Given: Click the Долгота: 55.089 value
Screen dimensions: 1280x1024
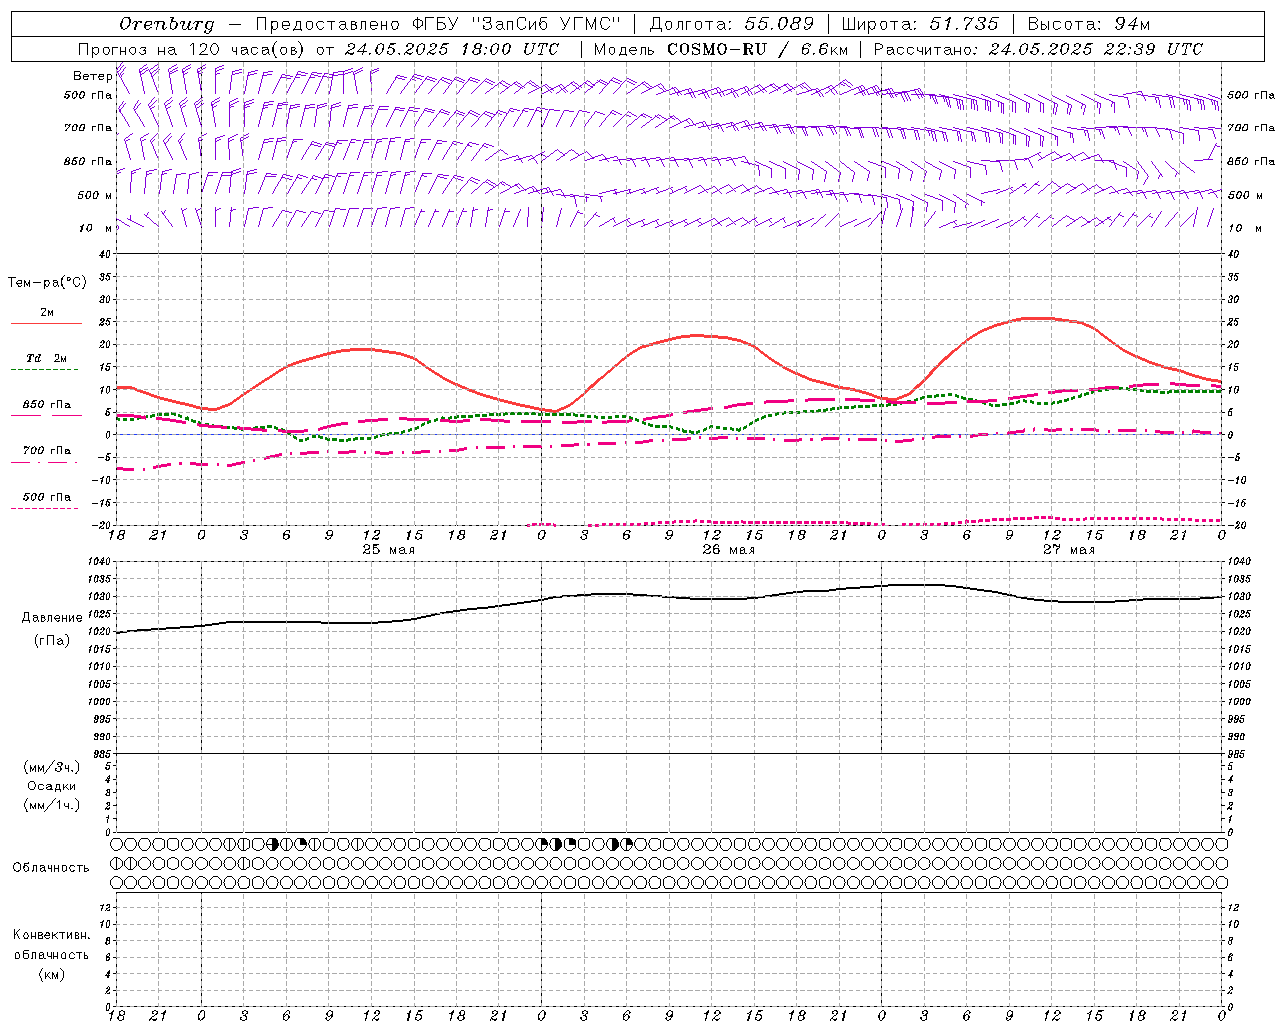Looking at the screenshot, I should (731, 24).
